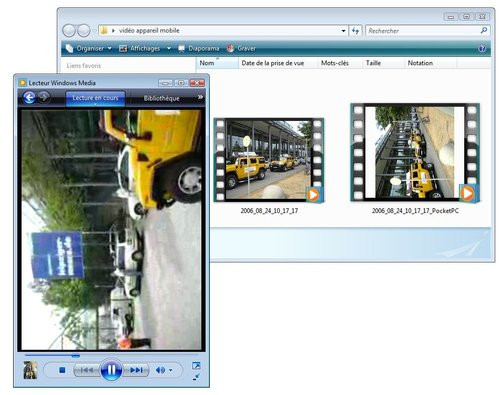Screen dimensions: 500x395
Task: Click vidéo appareil mobile address path
Action: tap(149, 31)
